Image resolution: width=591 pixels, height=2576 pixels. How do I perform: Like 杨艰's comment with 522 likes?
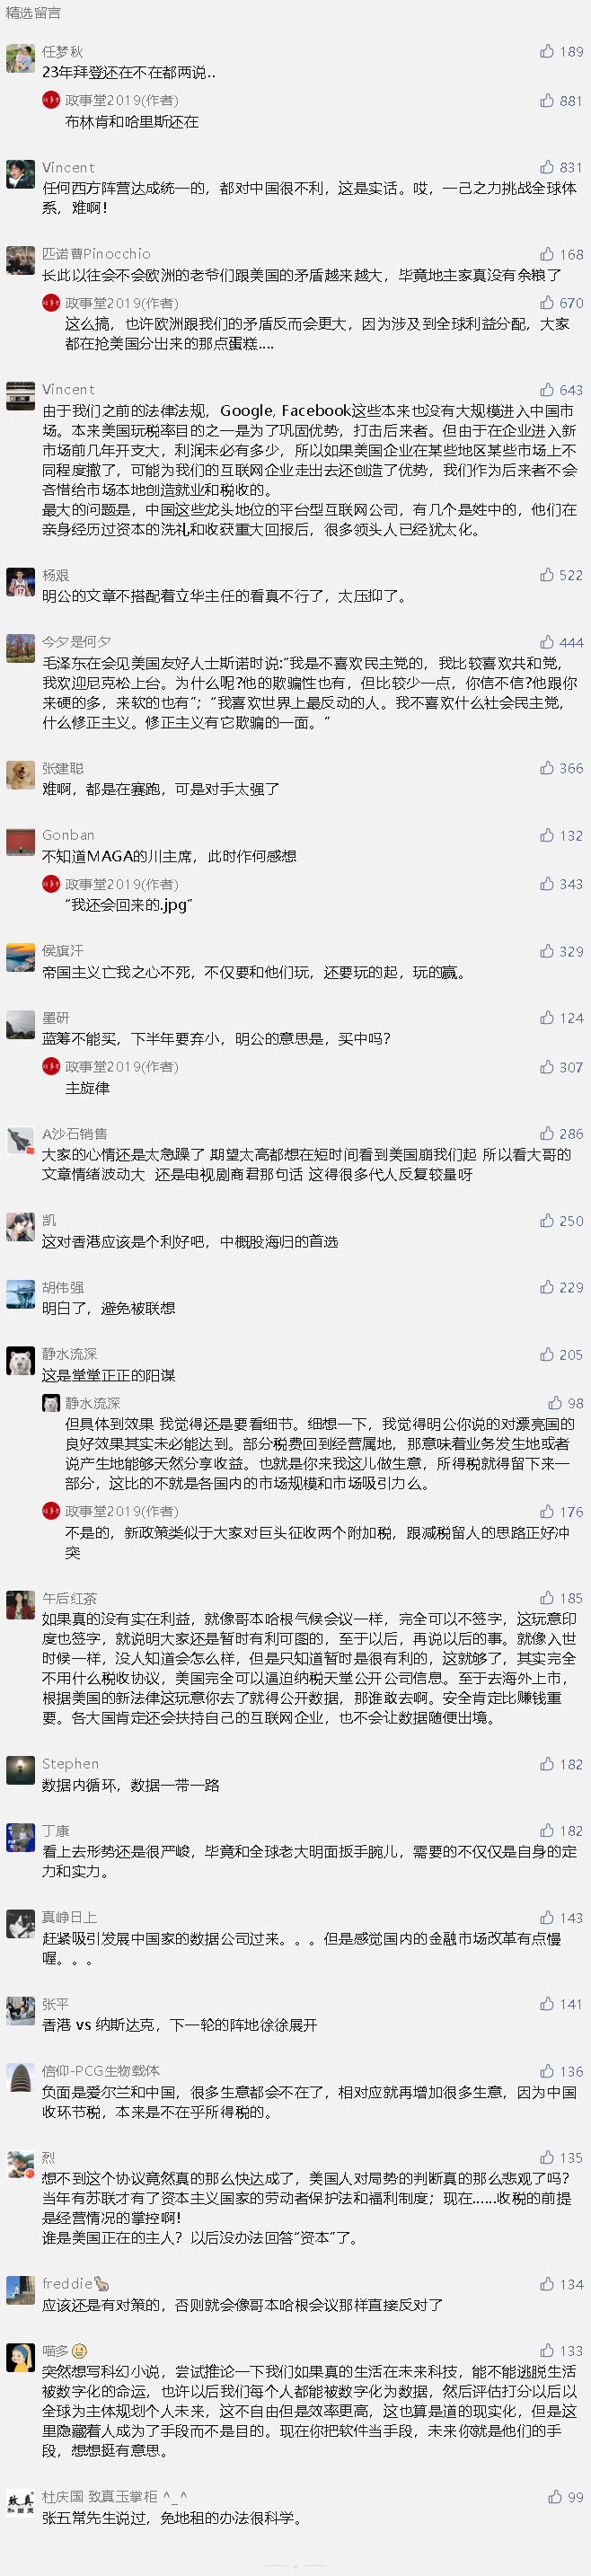[x=547, y=575]
